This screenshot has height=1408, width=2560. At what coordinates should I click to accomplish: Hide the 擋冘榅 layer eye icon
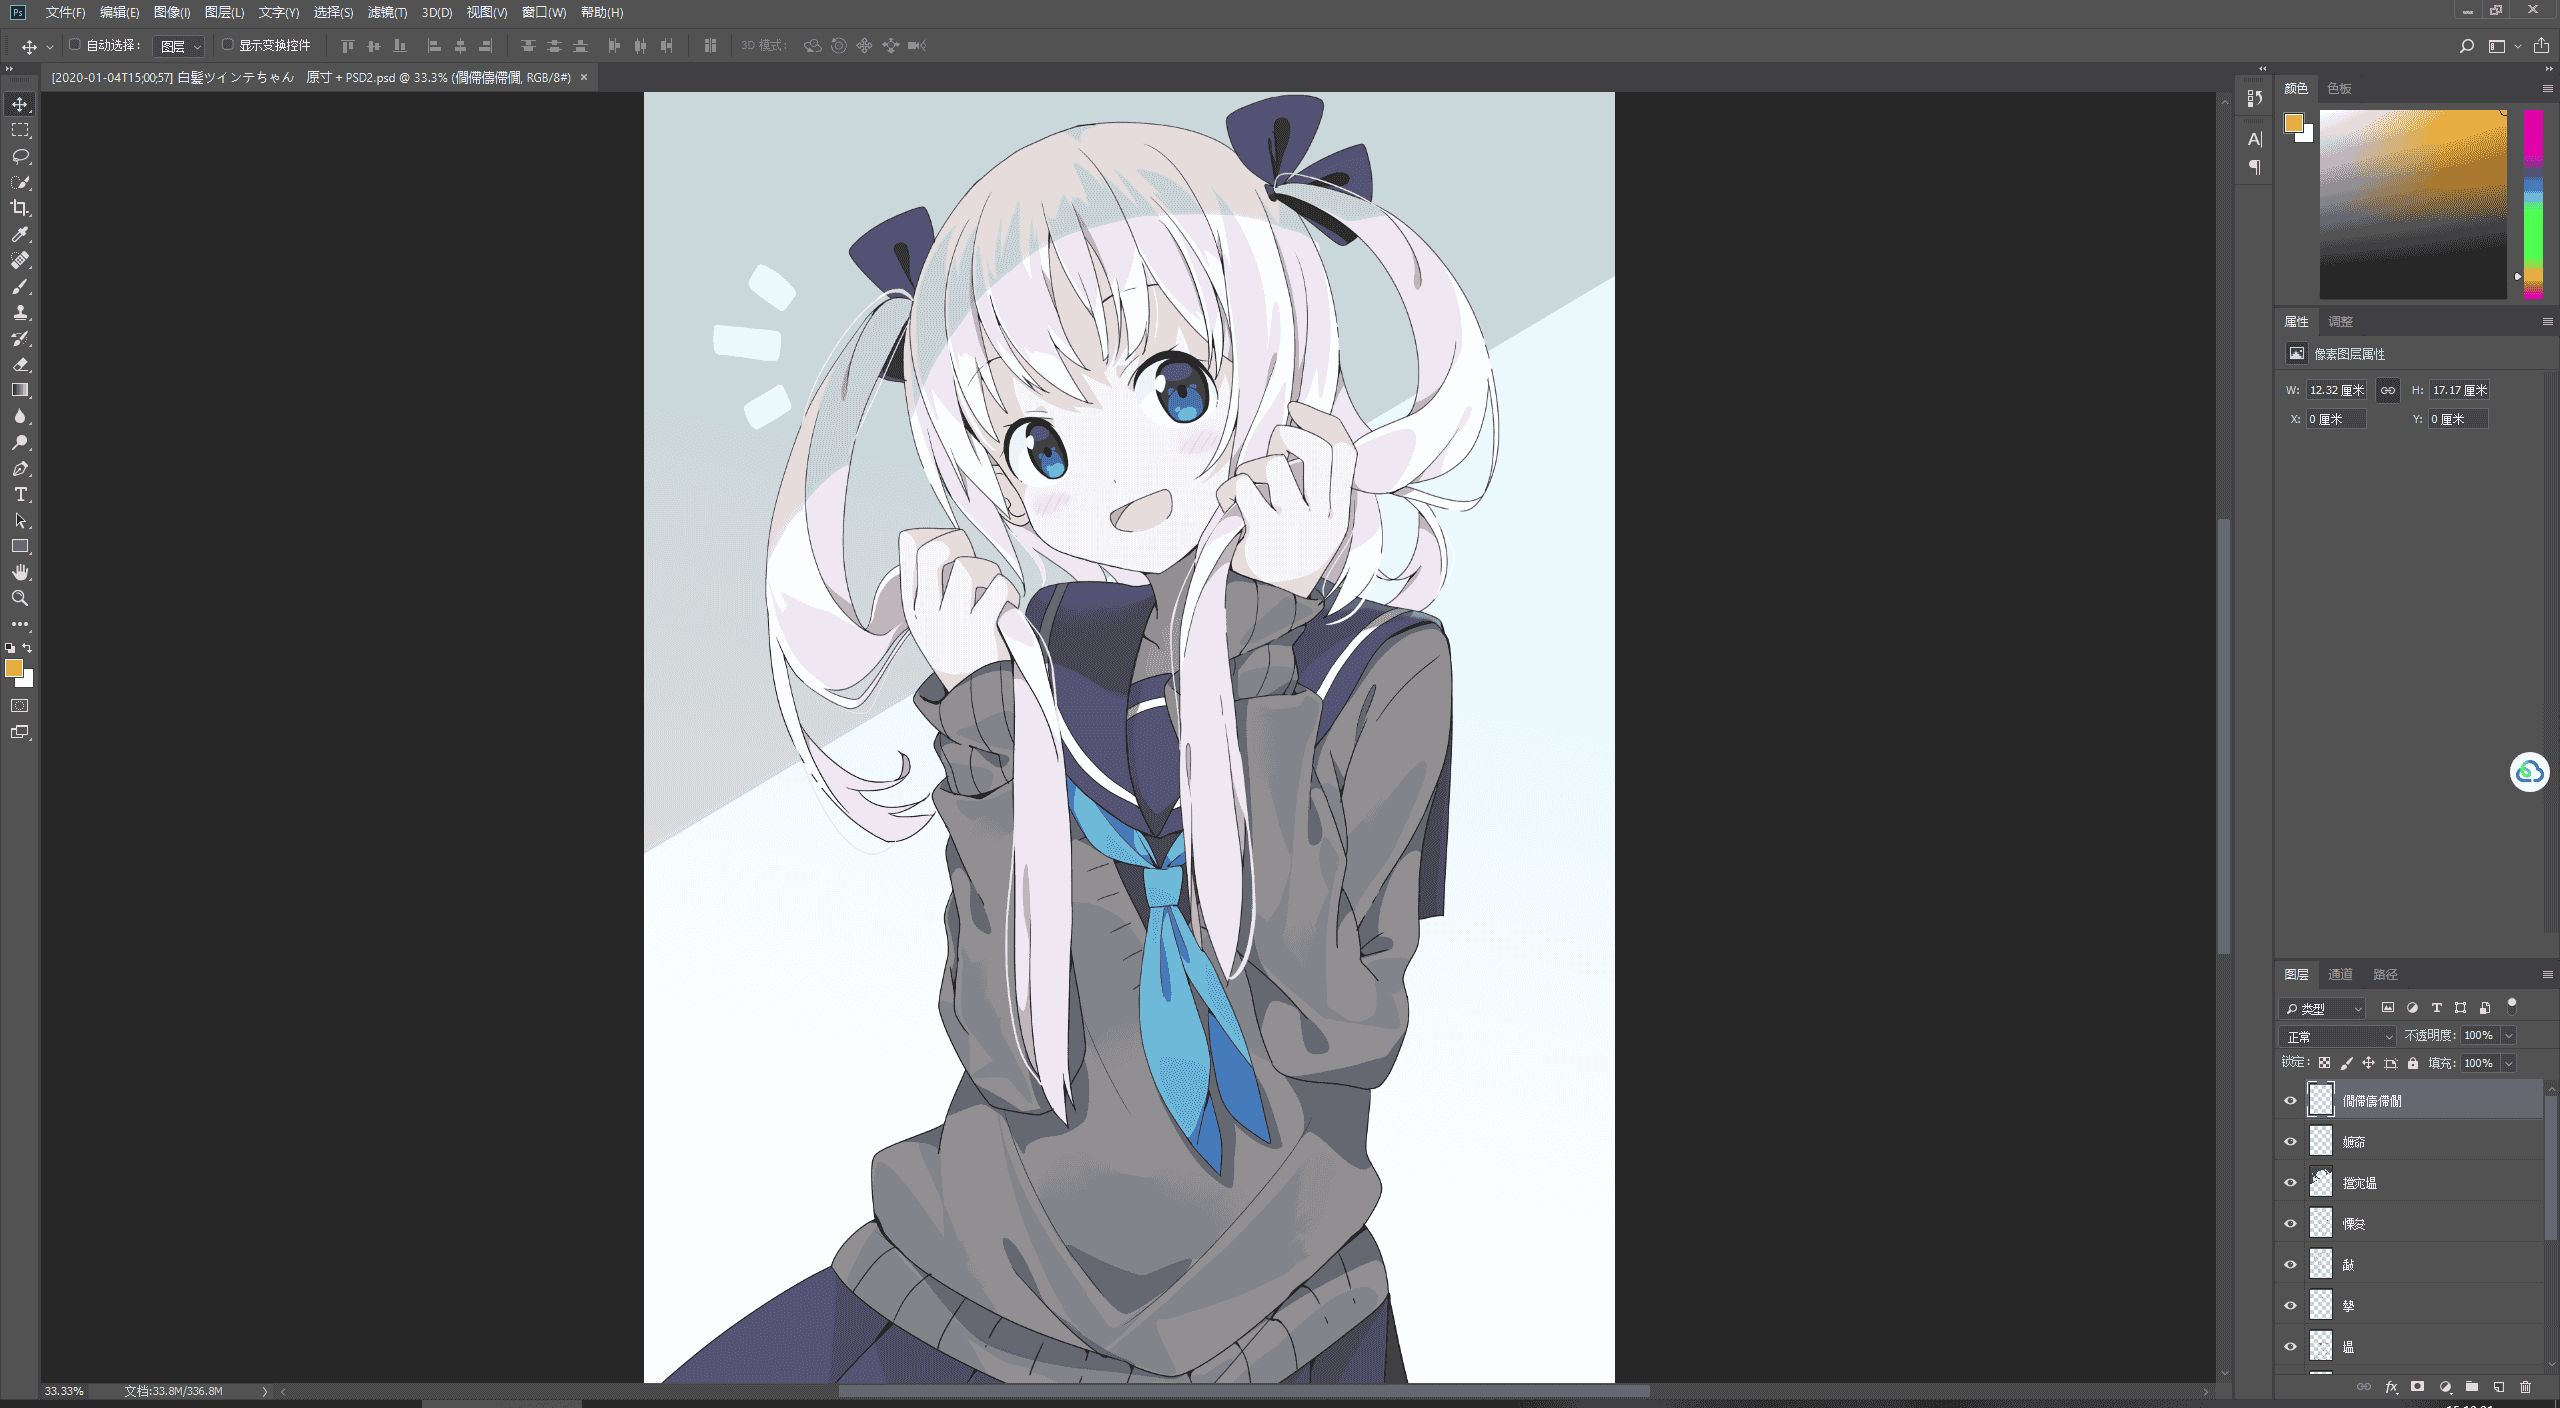pos(2290,1182)
